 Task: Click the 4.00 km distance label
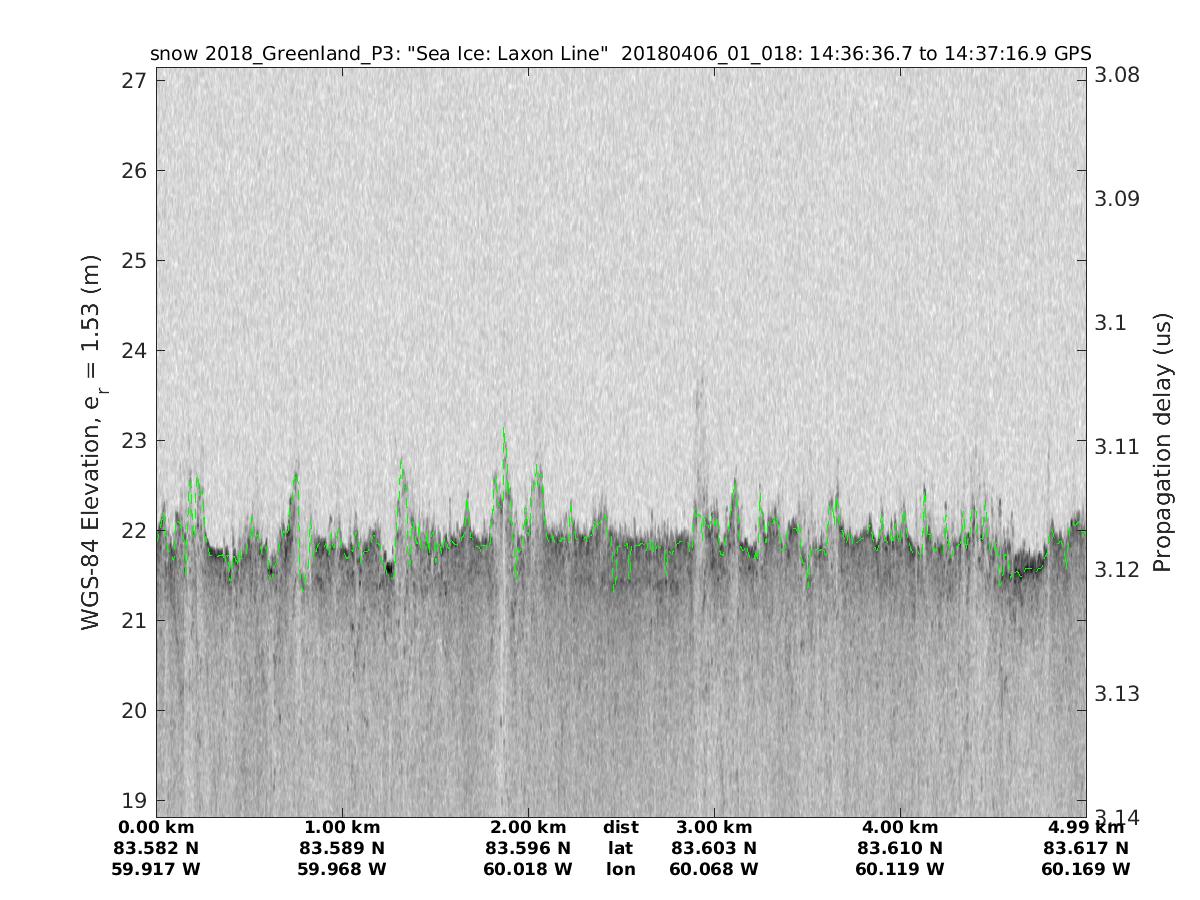pos(900,827)
